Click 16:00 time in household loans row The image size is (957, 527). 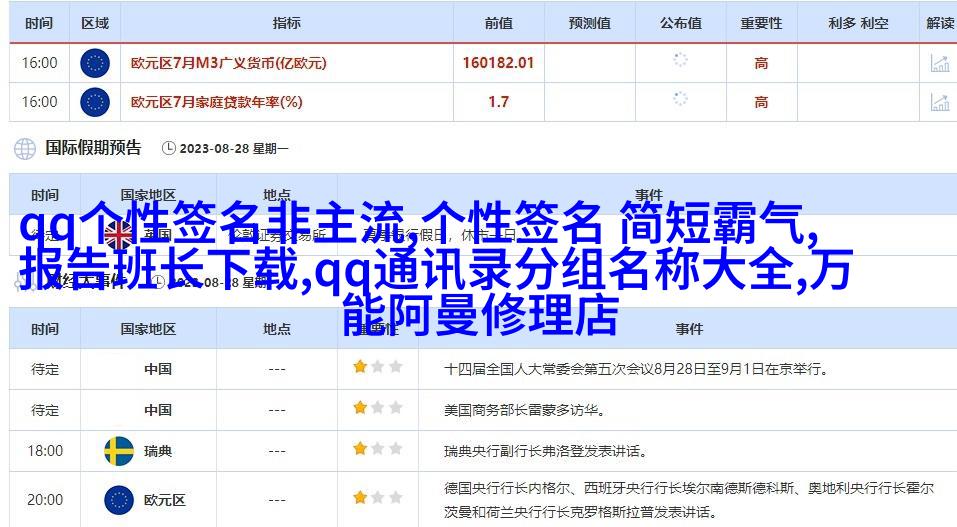40,102
